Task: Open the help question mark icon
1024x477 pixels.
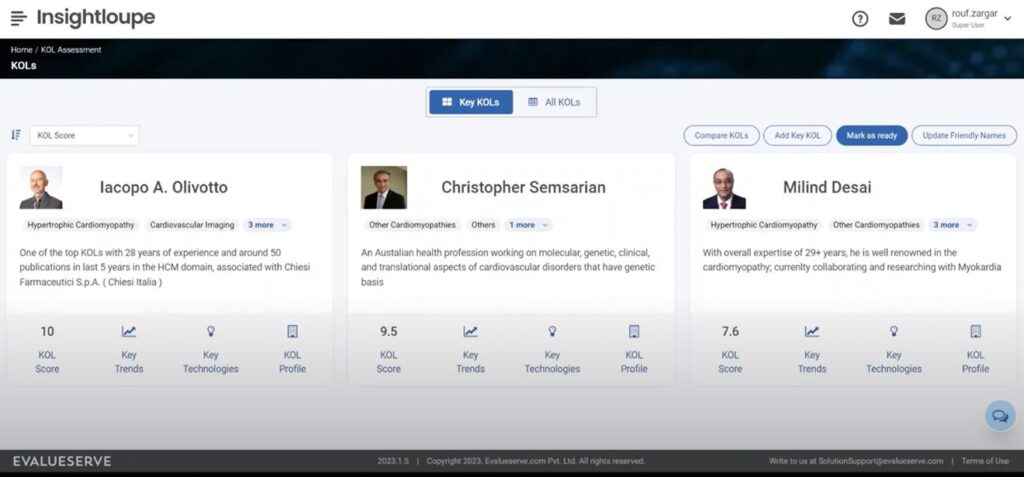Action: [x=860, y=19]
